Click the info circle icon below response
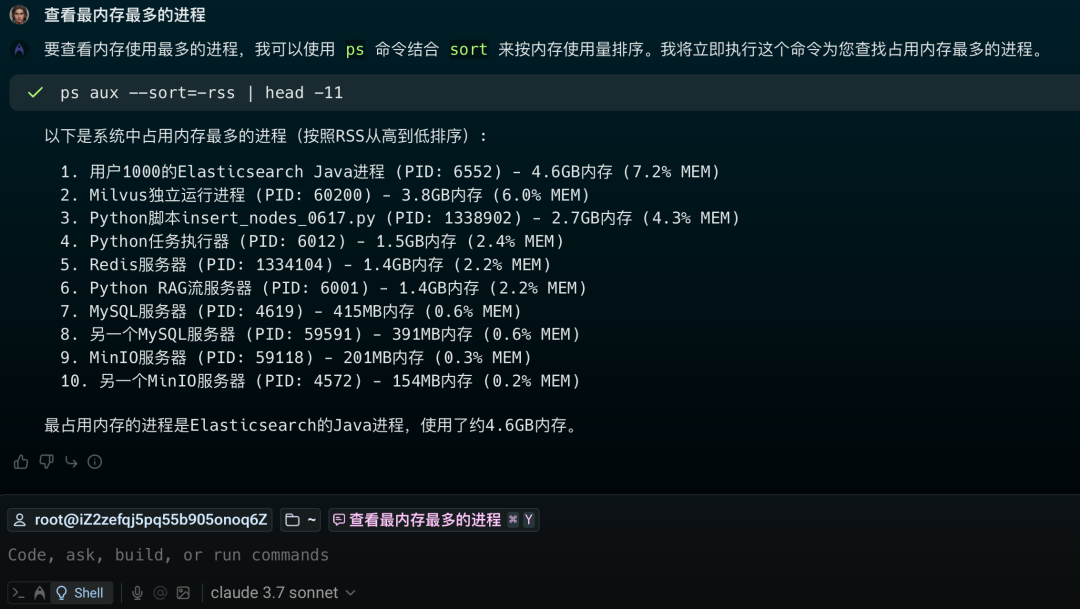The width and height of the screenshot is (1080, 609). (95, 462)
